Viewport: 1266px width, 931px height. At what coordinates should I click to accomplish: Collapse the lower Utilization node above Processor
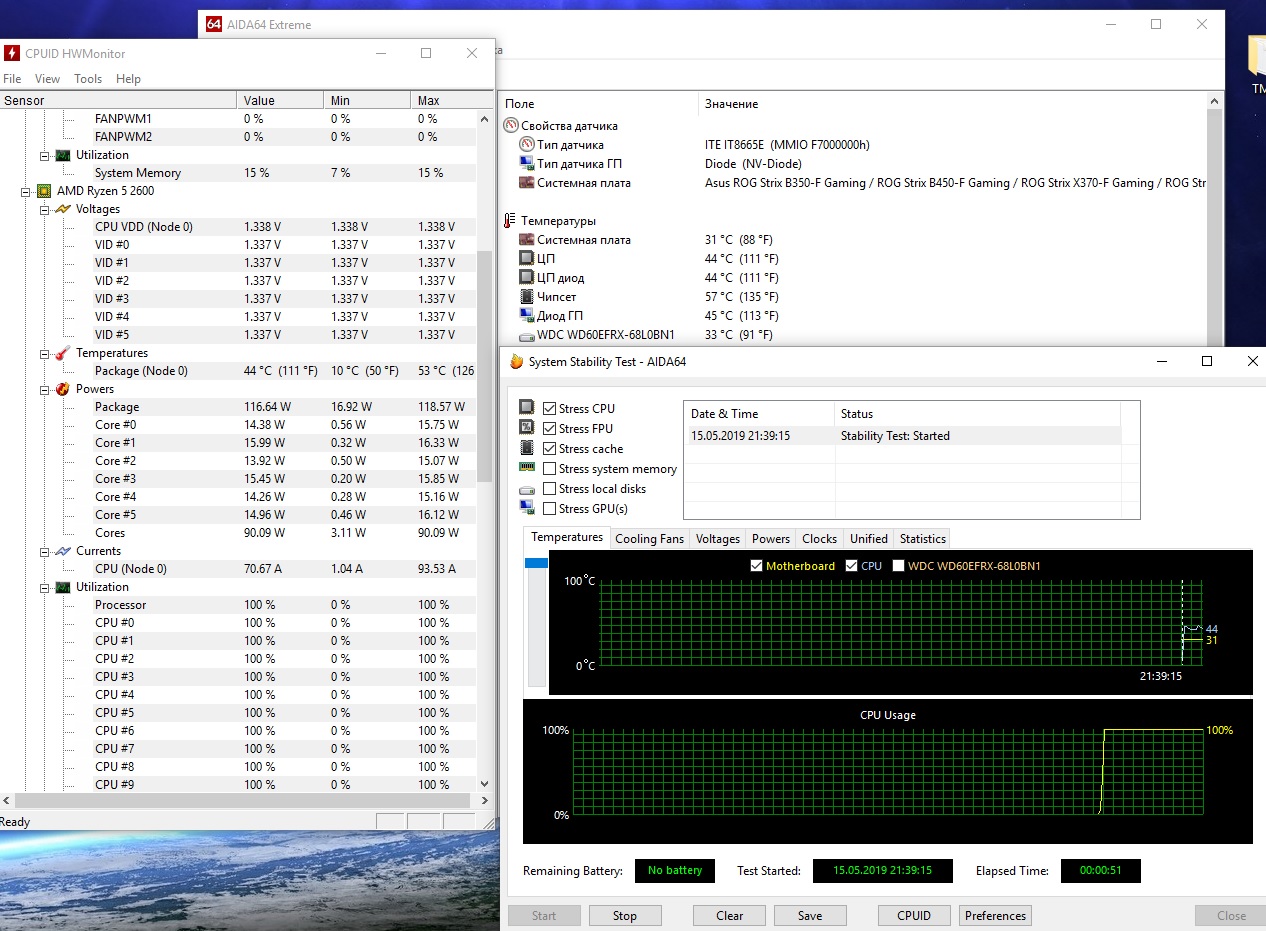[x=44, y=587]
